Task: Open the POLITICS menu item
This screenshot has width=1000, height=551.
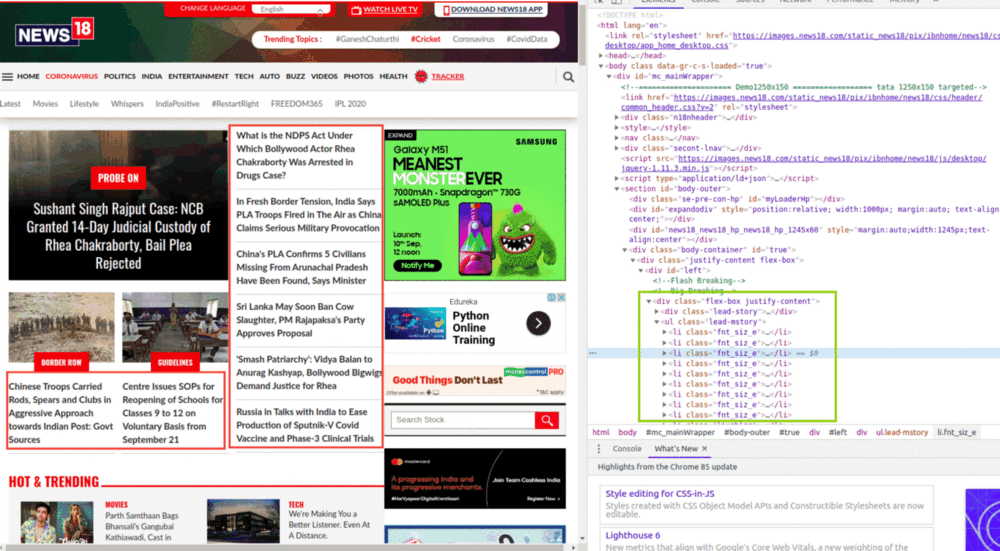Action: click(x=120, y=77)
